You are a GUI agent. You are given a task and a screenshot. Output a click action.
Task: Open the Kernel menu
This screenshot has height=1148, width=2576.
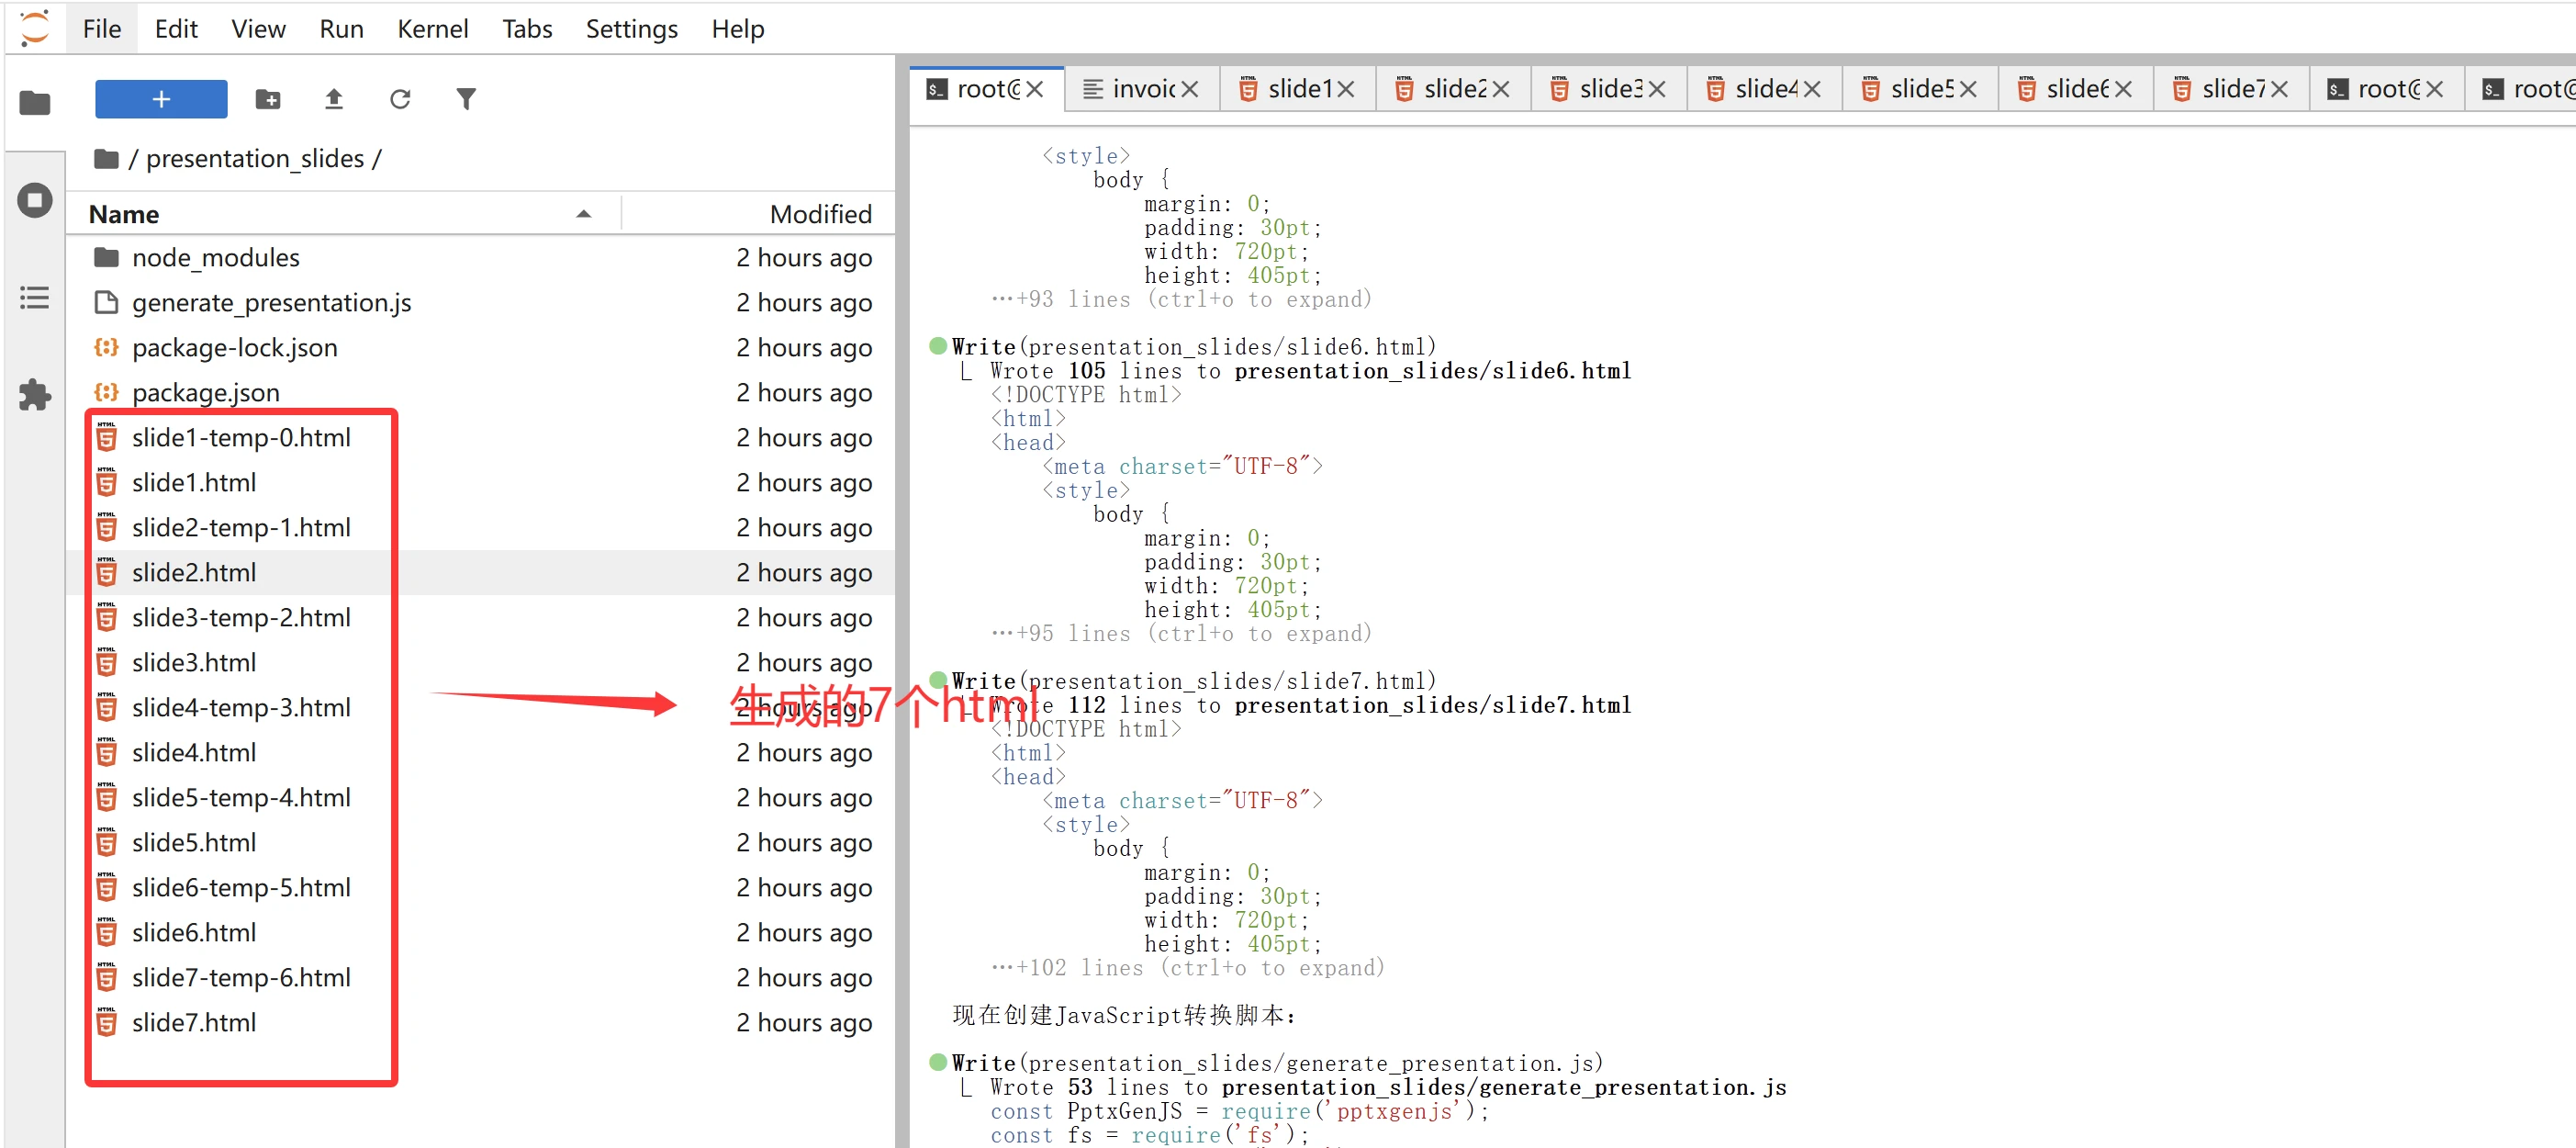(432, 29)
